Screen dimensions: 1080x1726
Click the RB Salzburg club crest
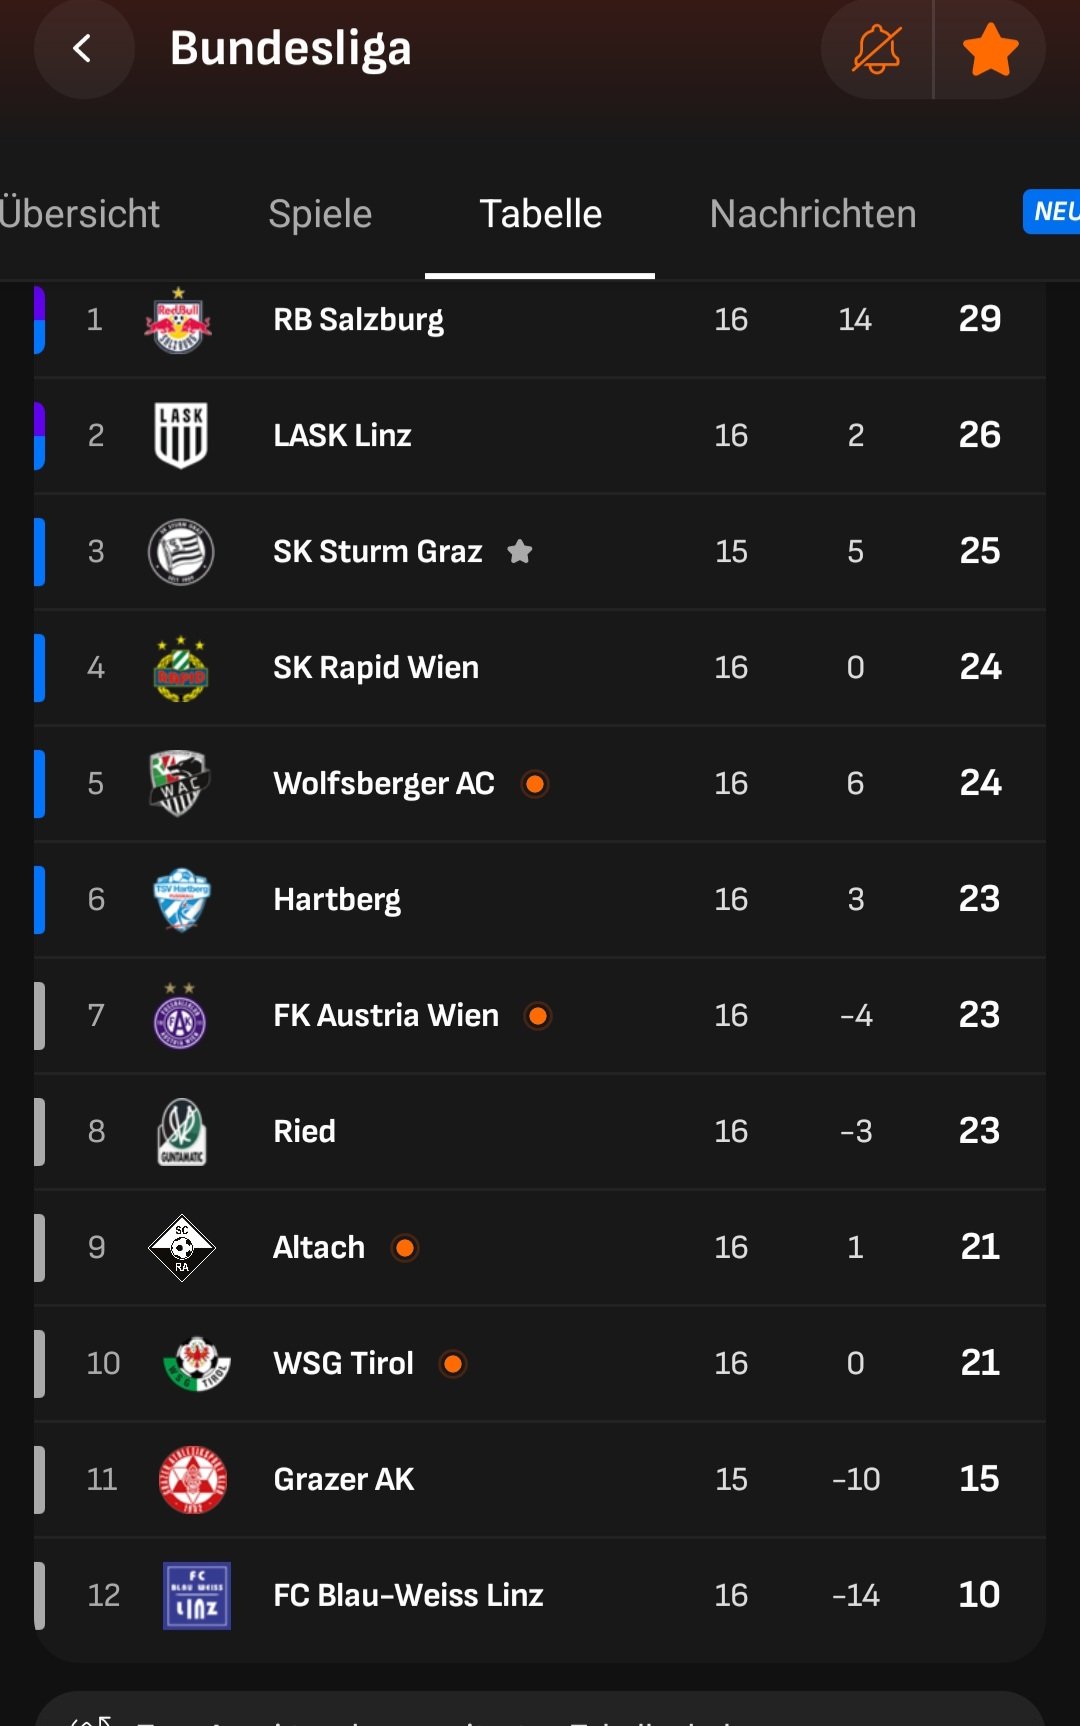(179, 320)
